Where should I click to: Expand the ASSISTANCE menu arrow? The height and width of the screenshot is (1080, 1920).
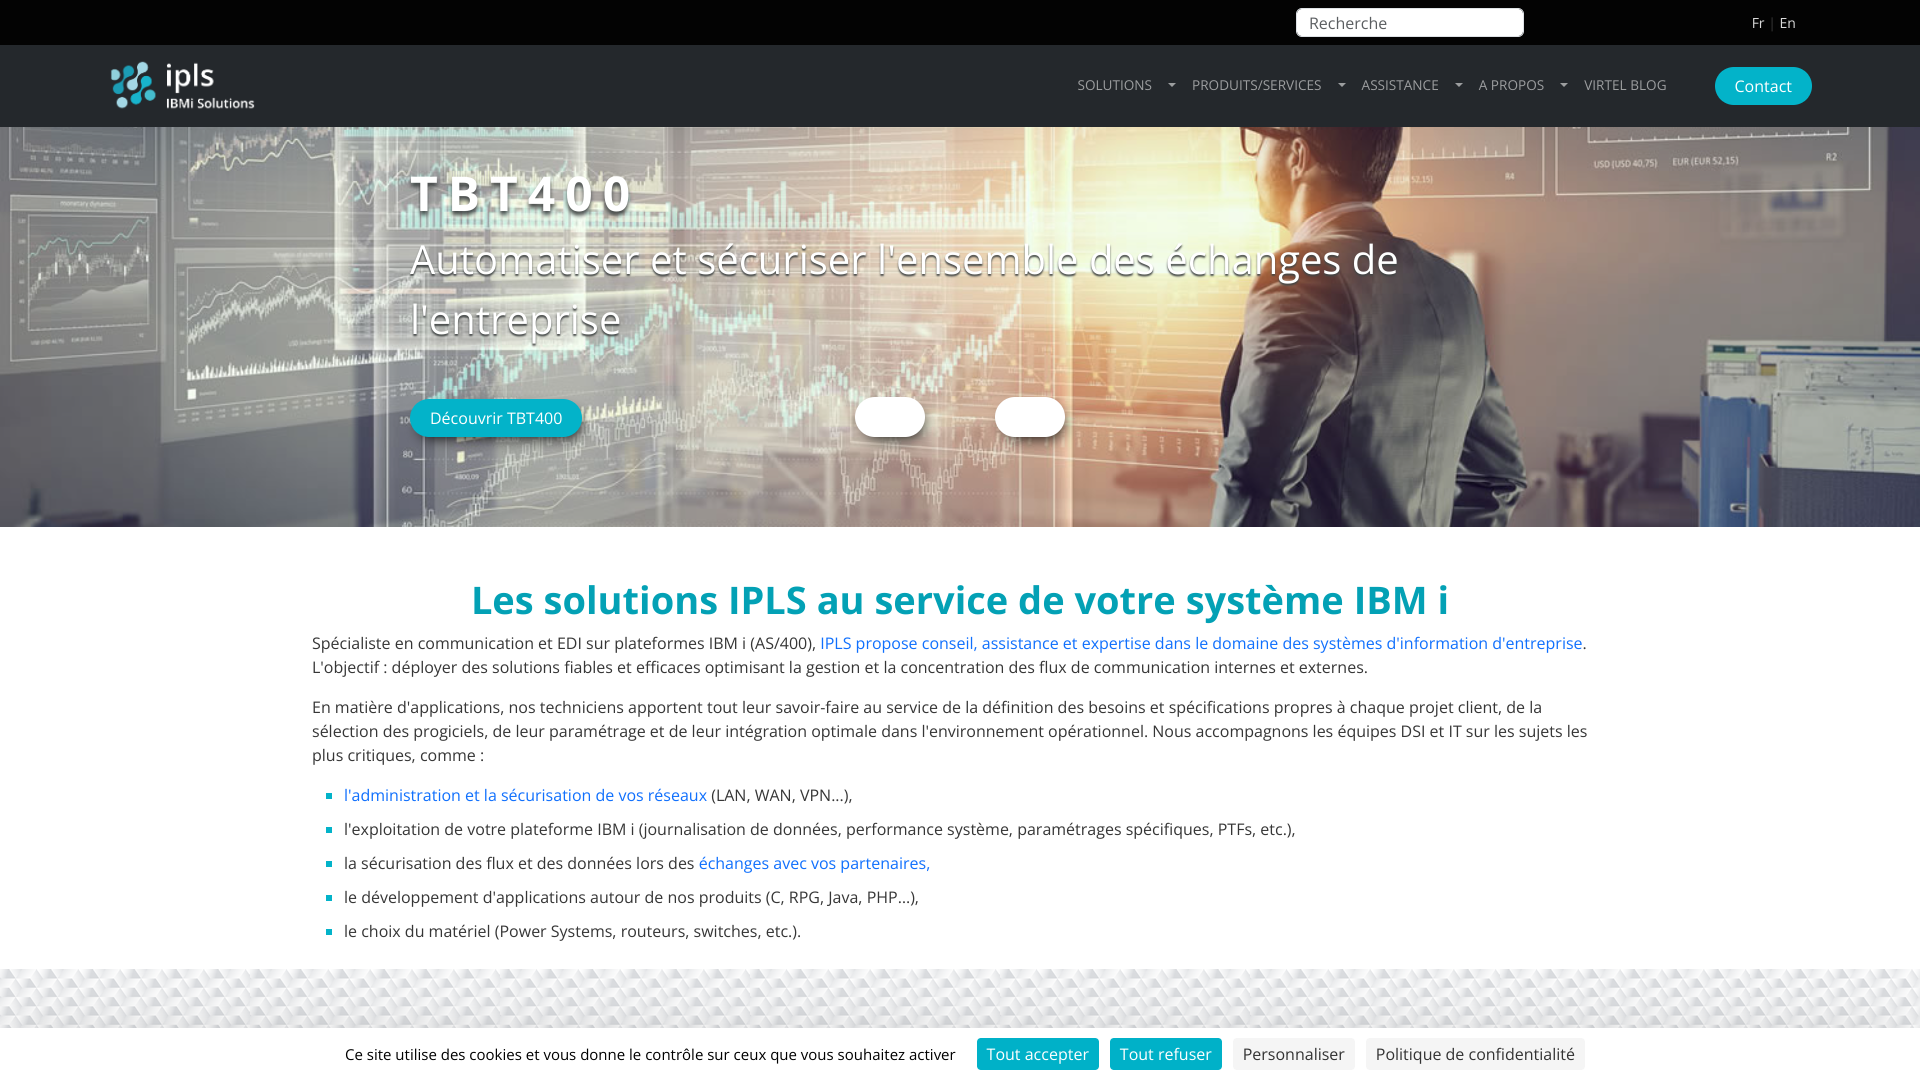tap(1459, 85)
